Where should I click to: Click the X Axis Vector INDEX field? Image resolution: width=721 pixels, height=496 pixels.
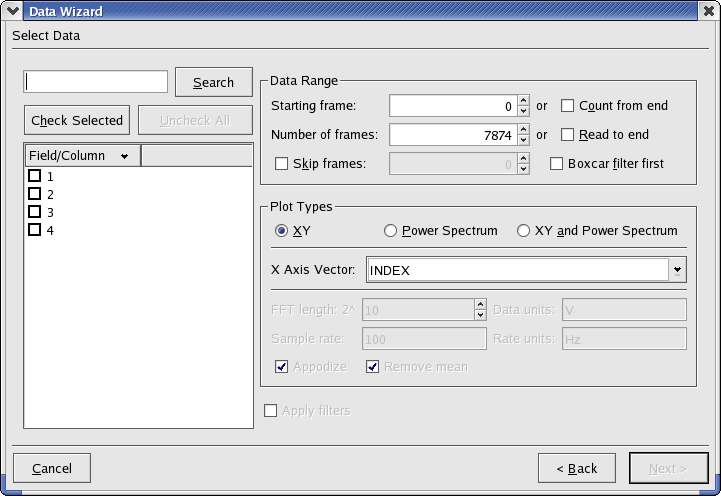click(518, 270)
